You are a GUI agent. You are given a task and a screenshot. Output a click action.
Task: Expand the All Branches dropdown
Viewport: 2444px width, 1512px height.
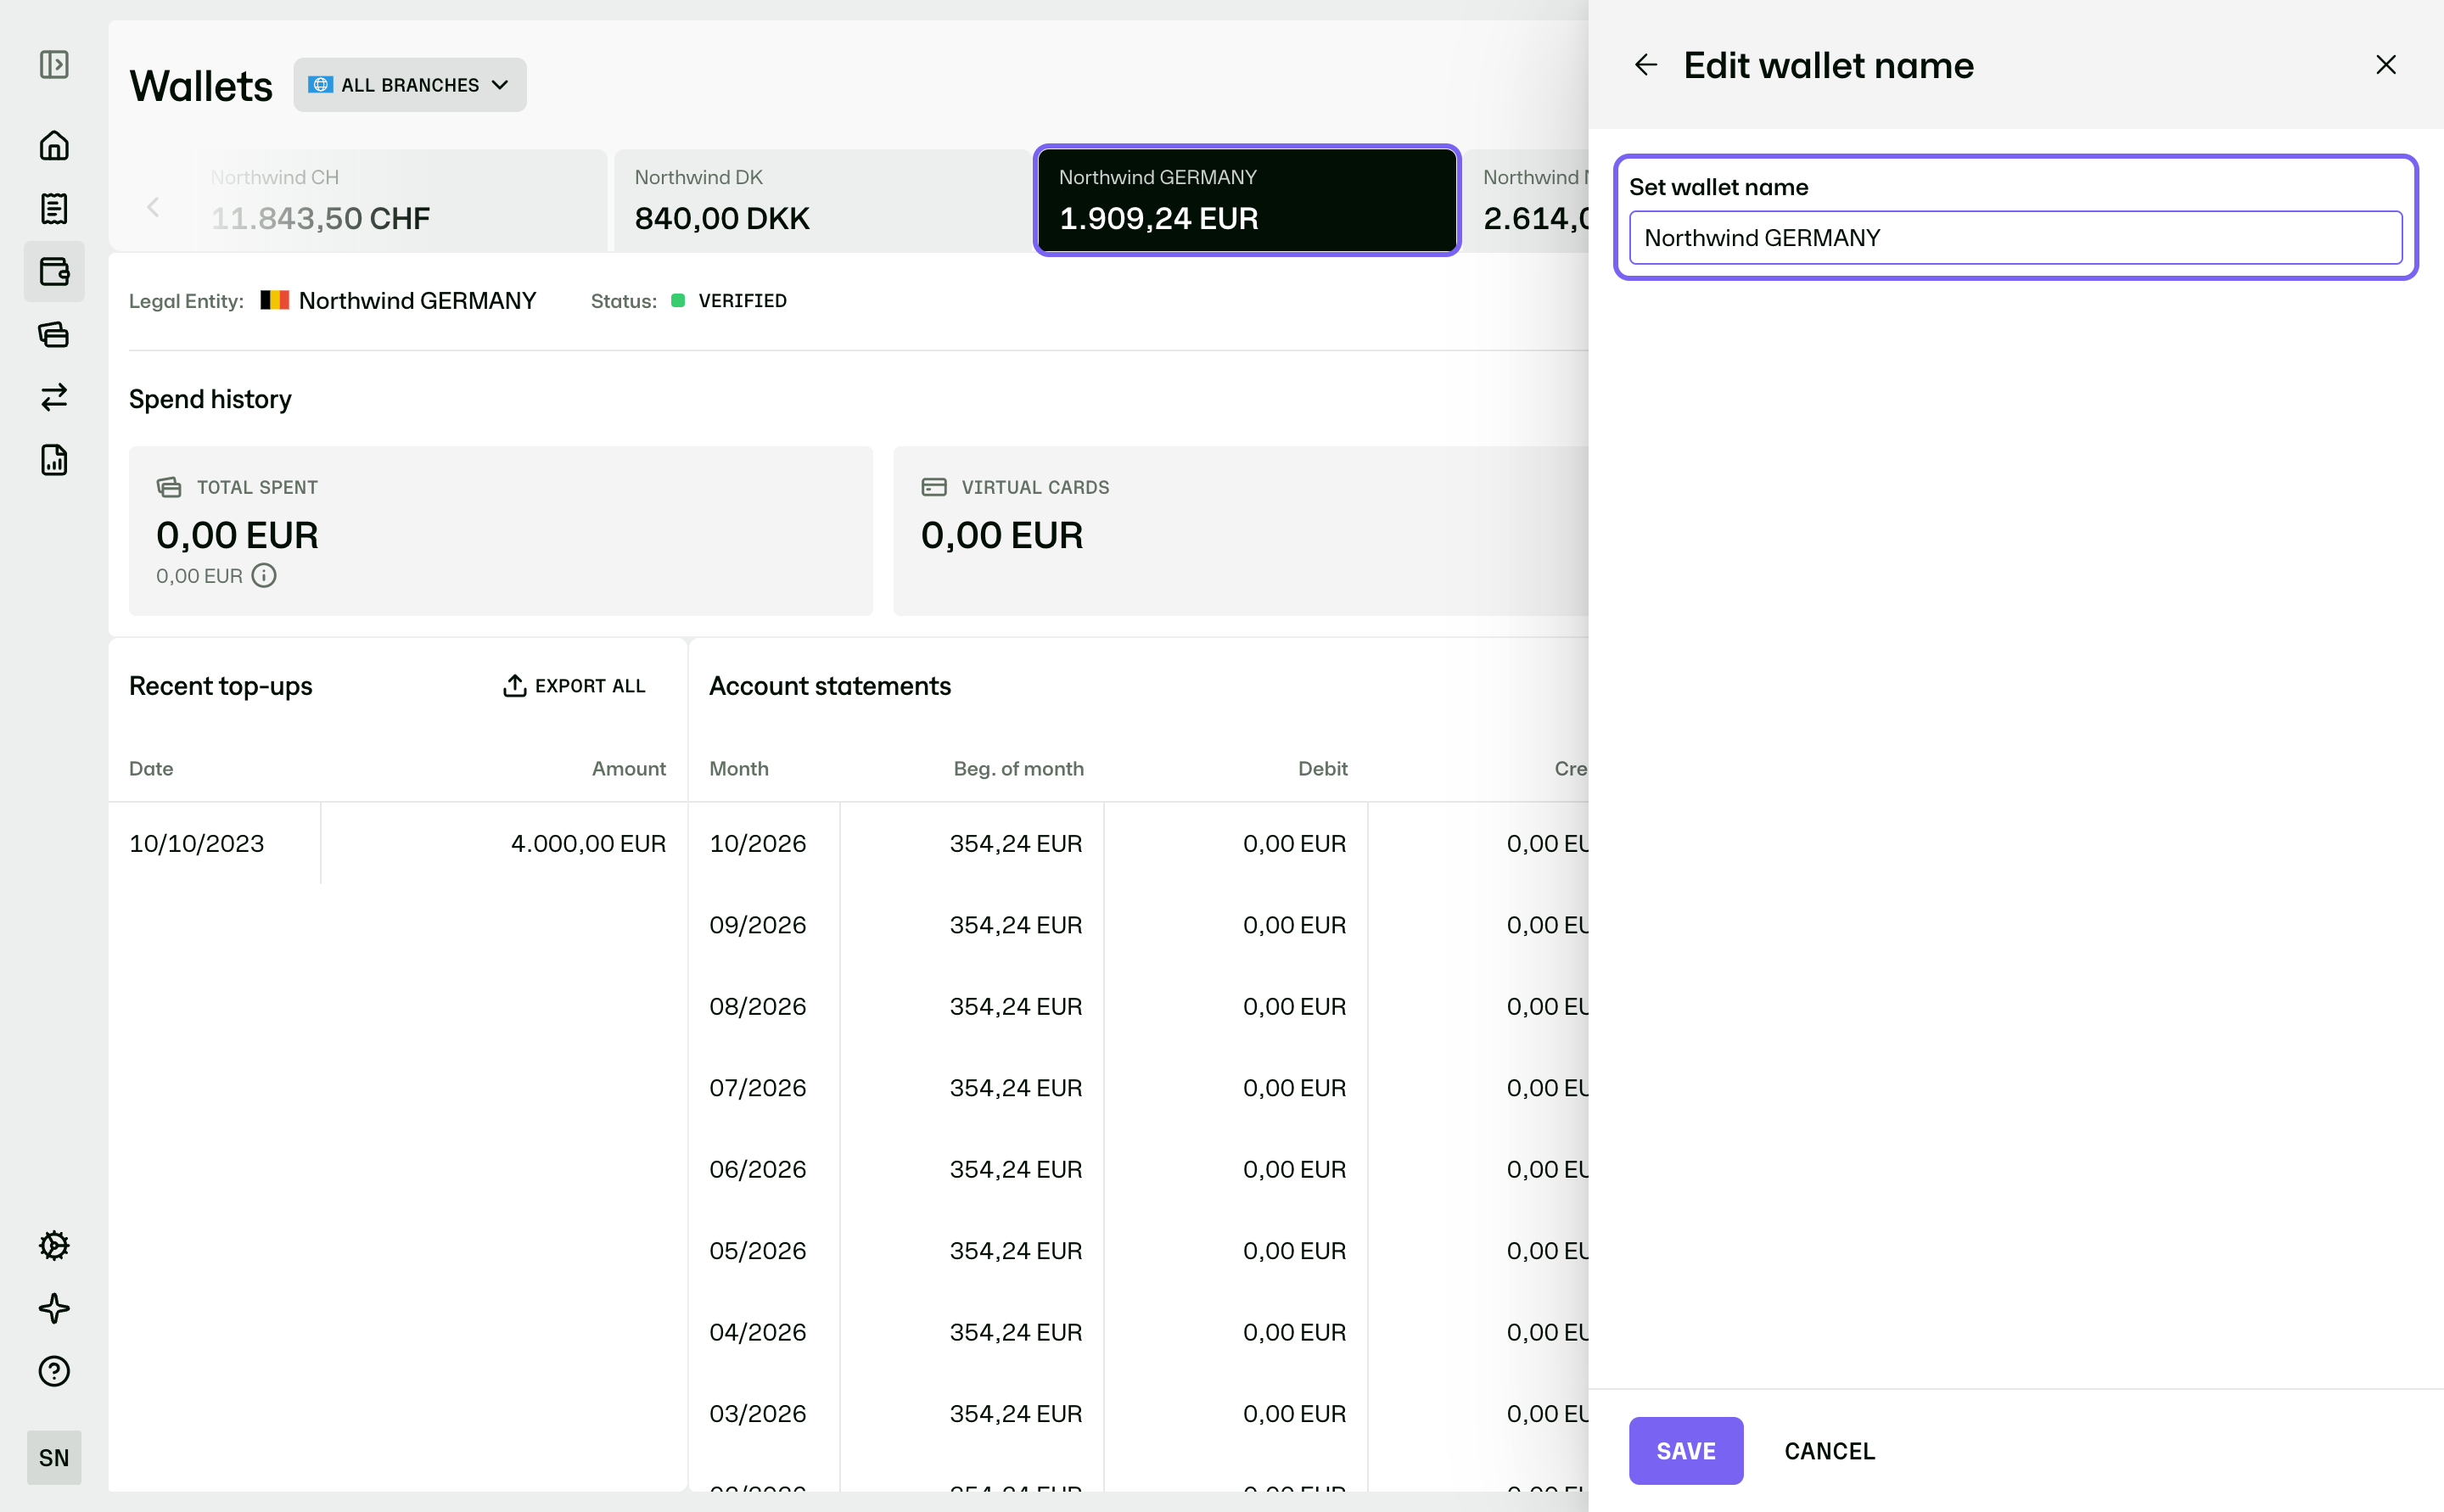[x=410, y=85]
